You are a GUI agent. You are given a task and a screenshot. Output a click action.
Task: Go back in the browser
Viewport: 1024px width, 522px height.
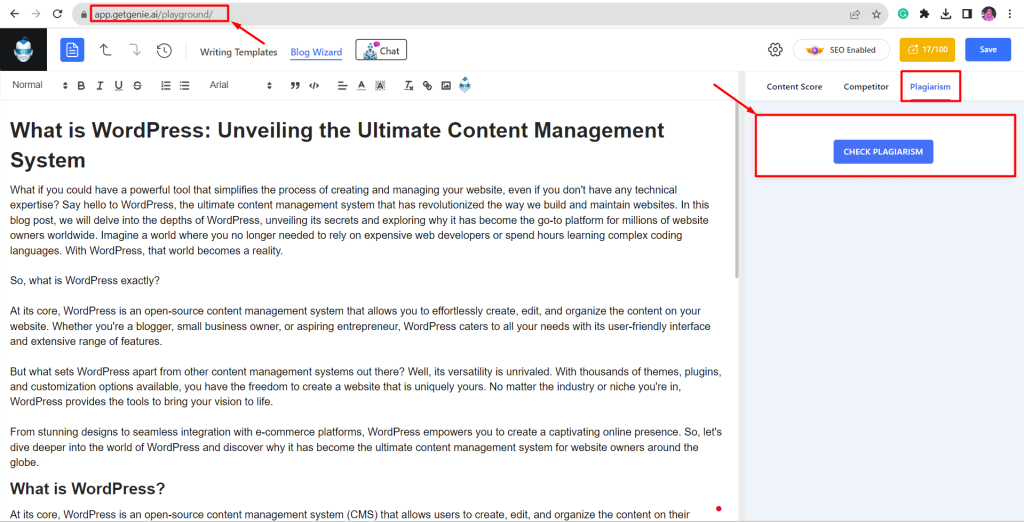[14, 14]
